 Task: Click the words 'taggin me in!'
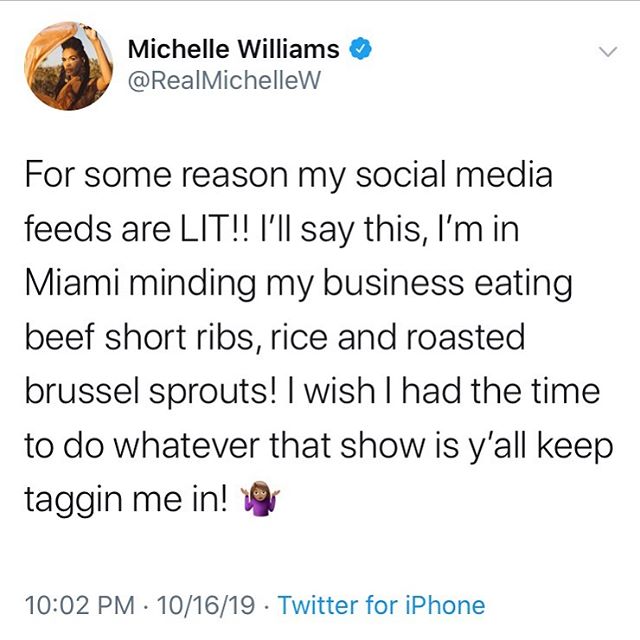click(126, 500)
